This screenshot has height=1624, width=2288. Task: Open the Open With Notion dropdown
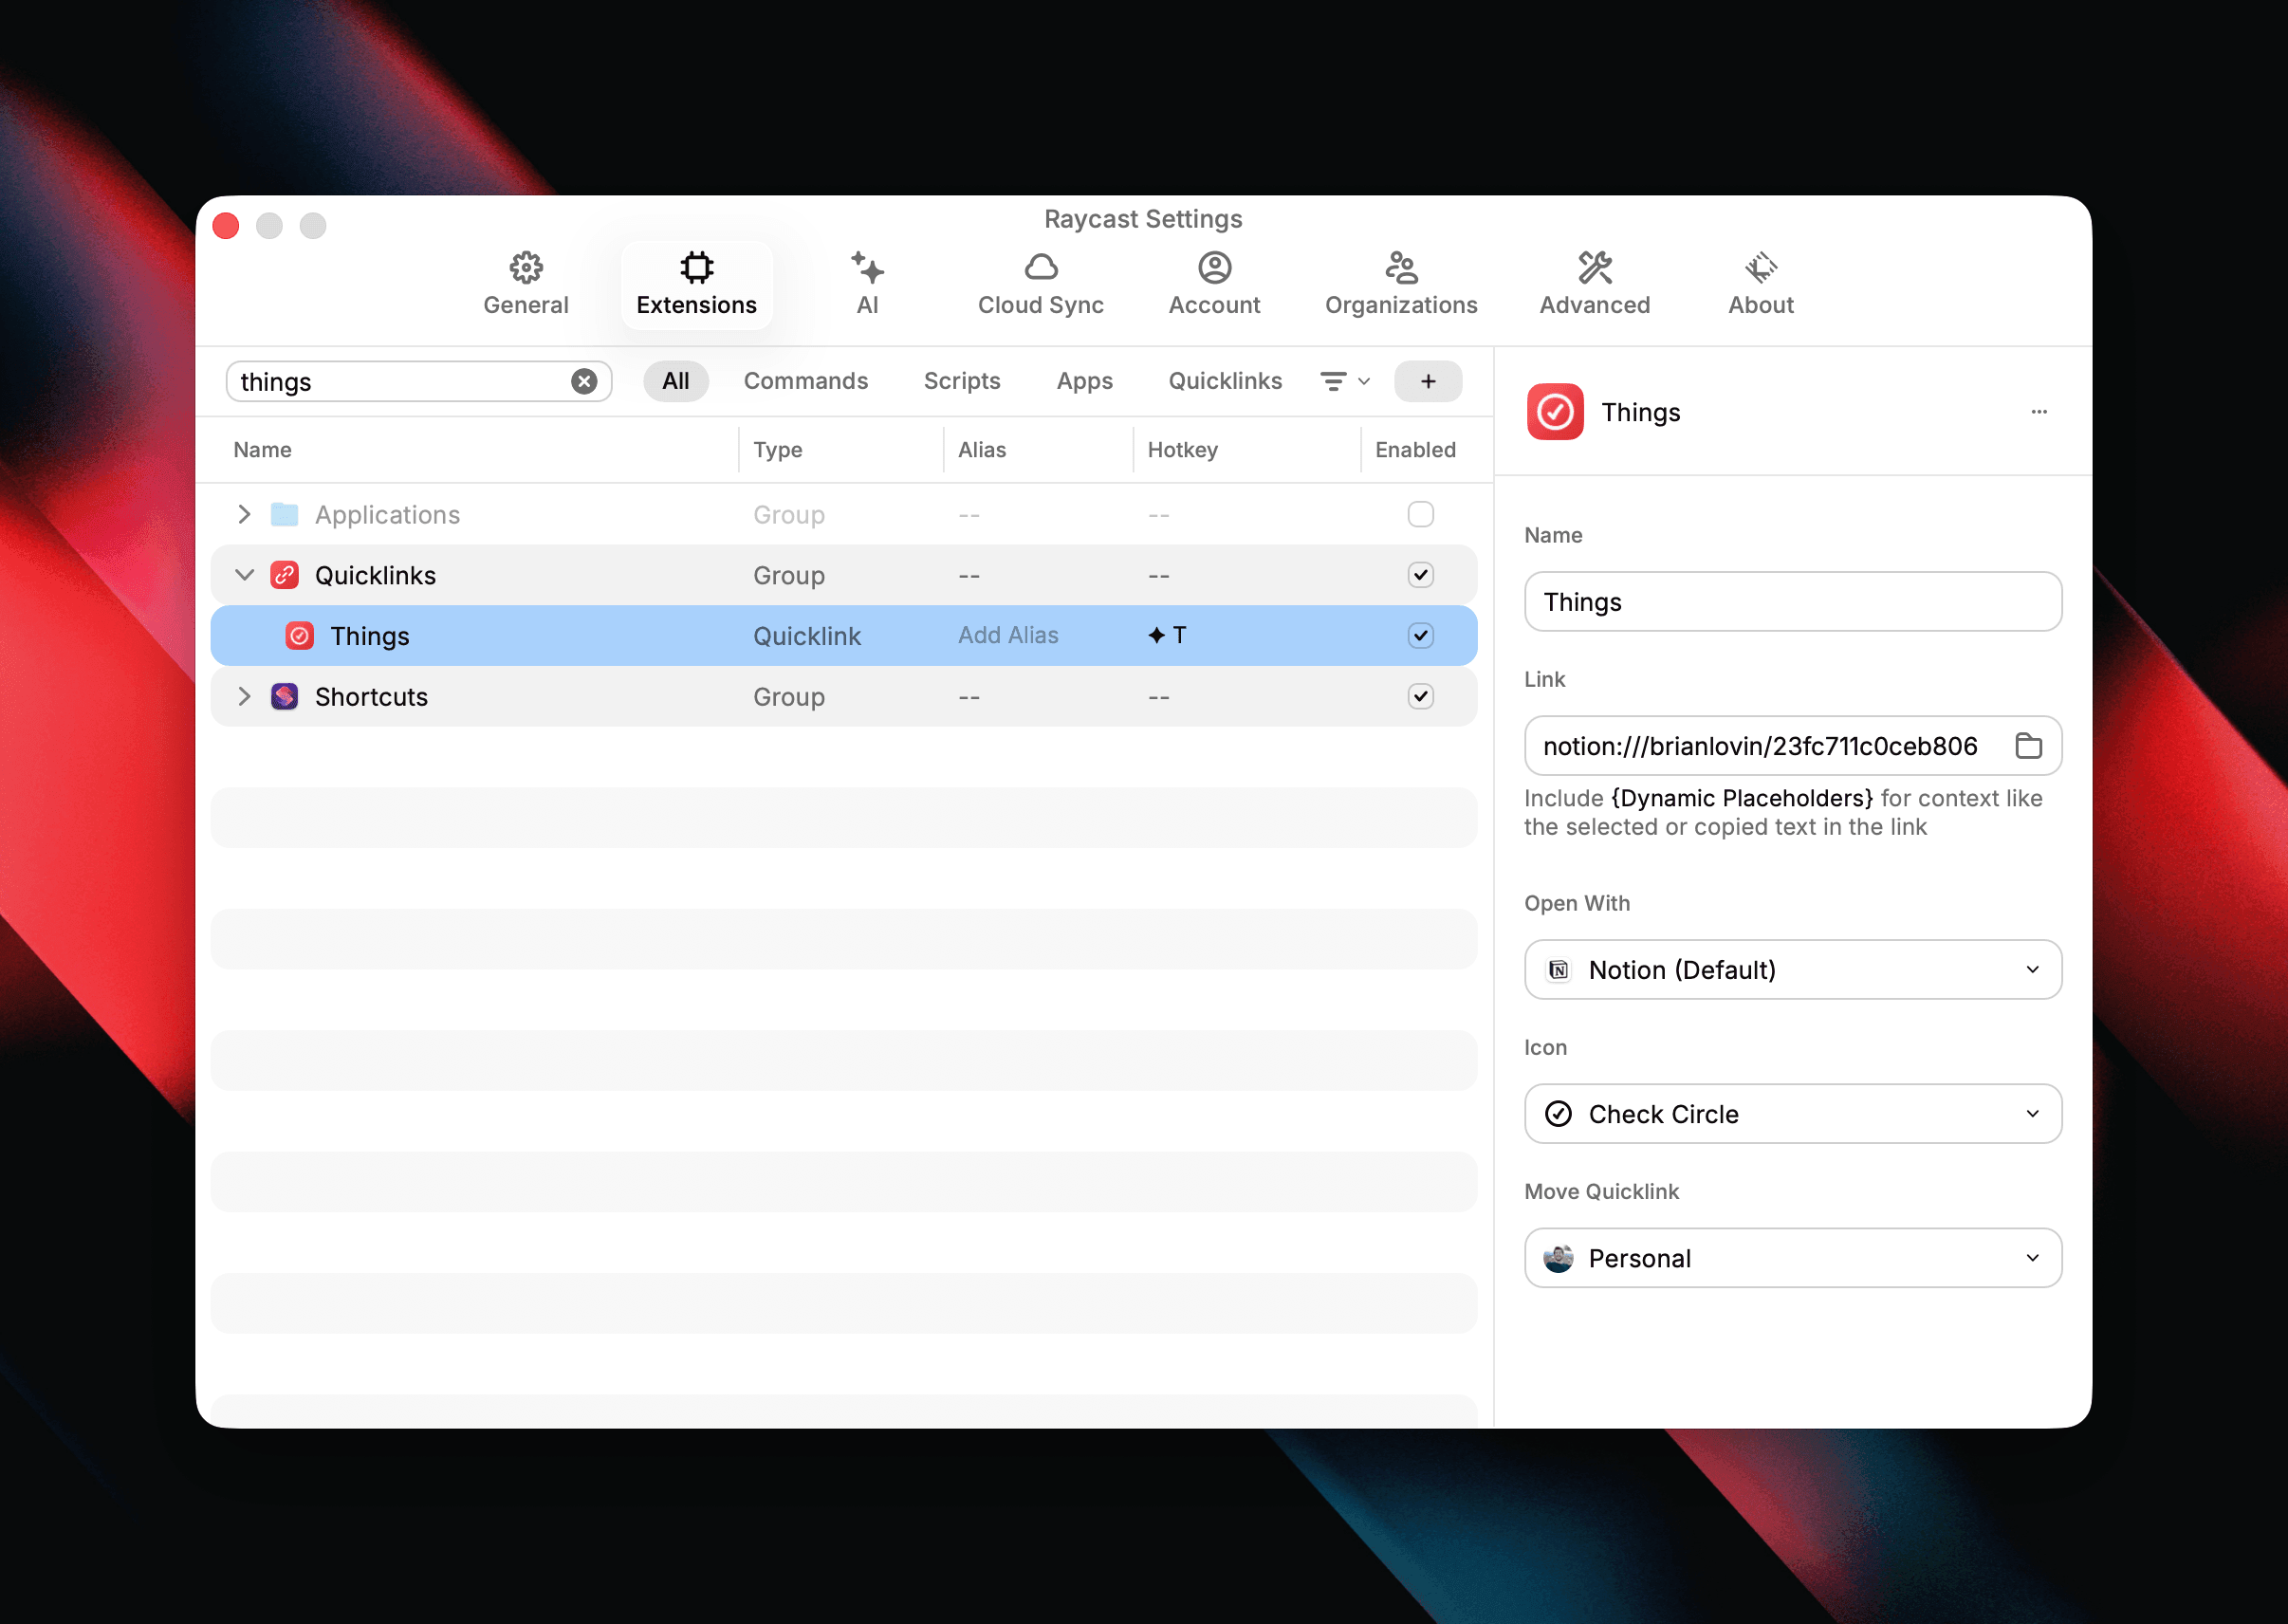coord(1792,970)
